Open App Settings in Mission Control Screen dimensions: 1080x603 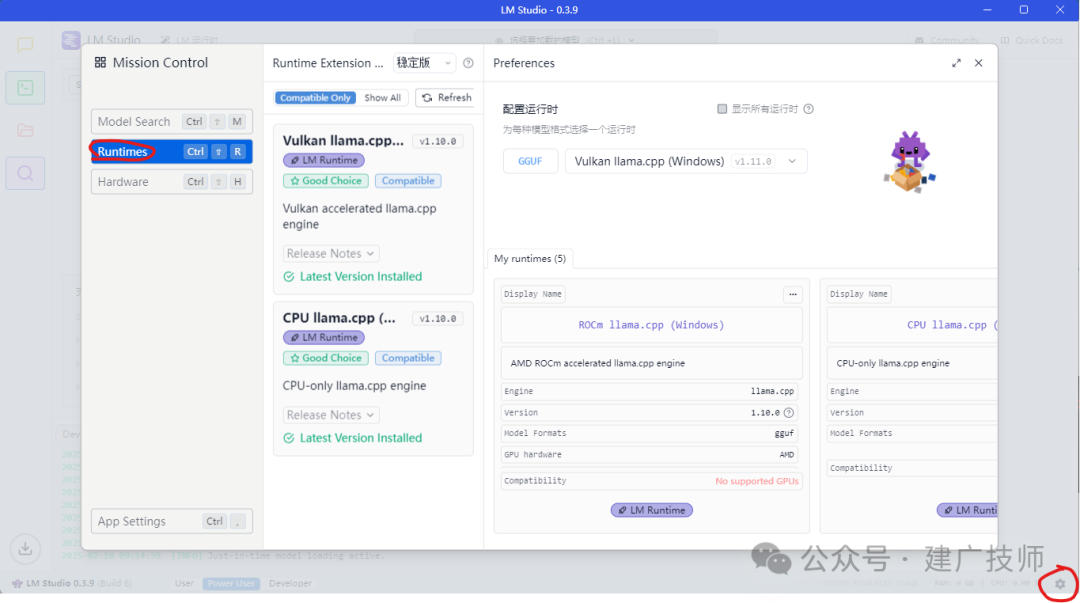[172, 521]
